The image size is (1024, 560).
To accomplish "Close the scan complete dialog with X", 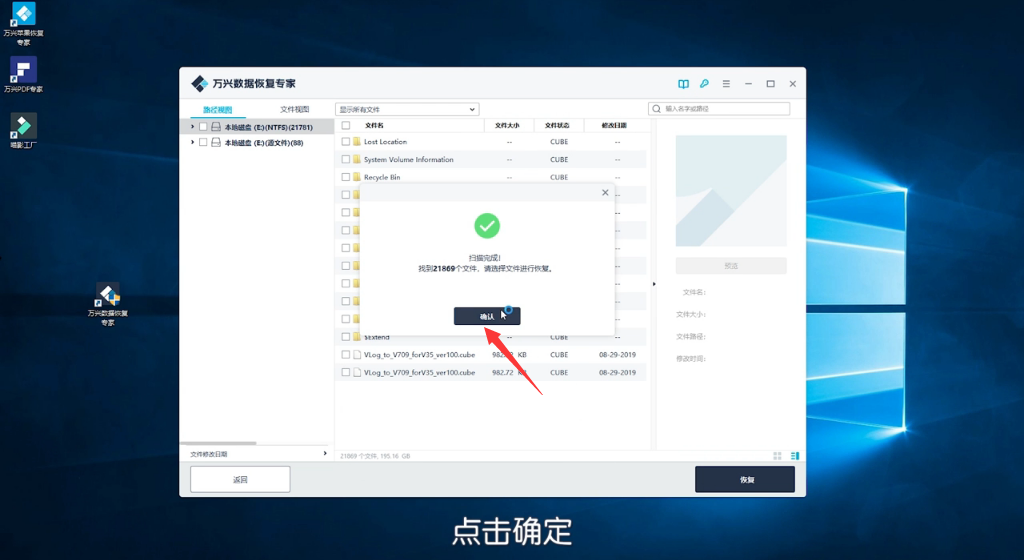I will (x=605, y=193).
